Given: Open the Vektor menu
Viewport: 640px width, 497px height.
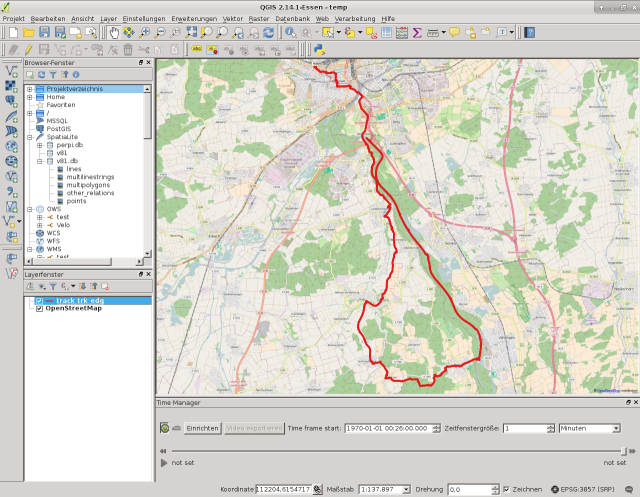Looking at the screenshot, I should tap(233, 19).
